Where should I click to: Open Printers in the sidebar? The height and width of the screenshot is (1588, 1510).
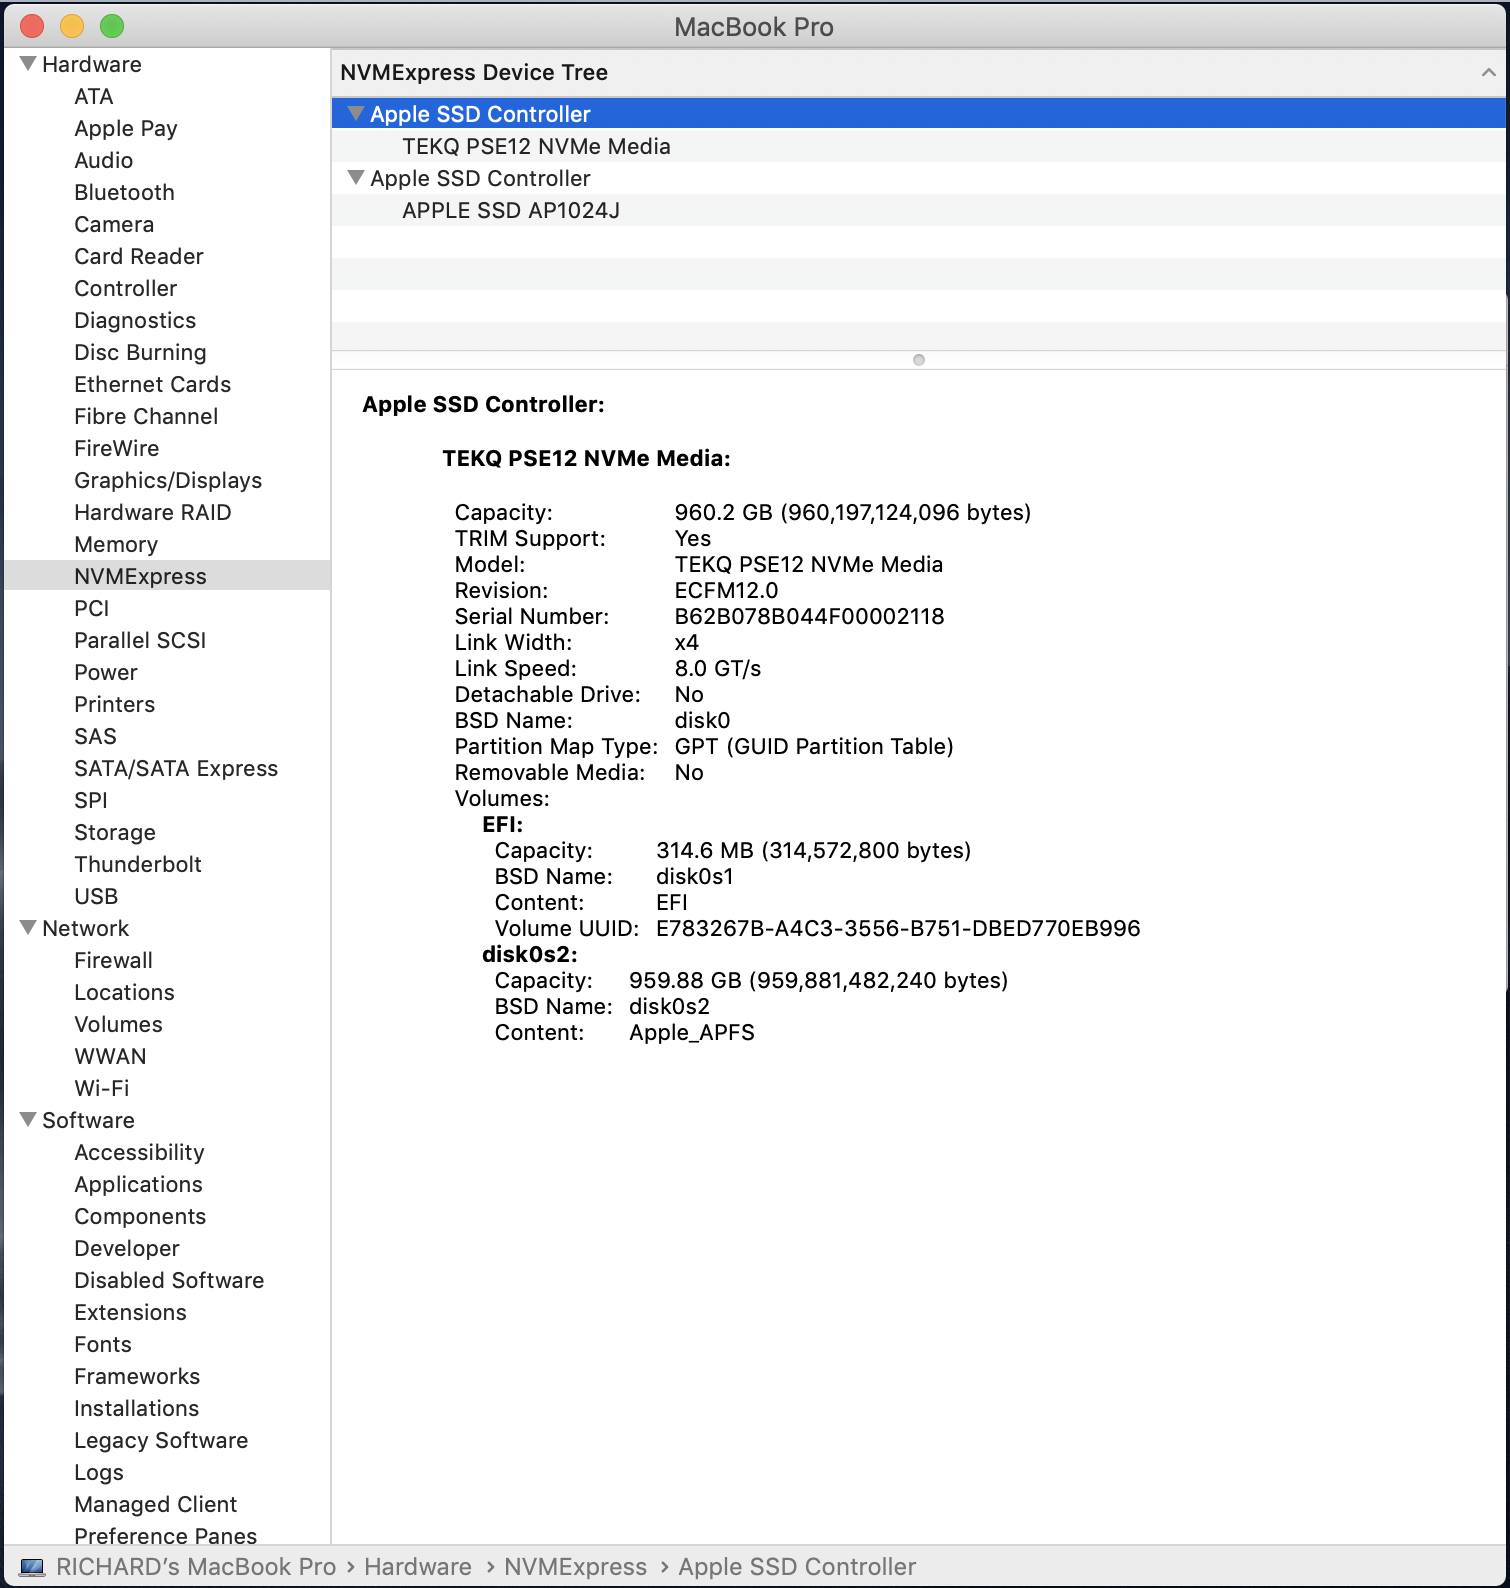[115, 704]
